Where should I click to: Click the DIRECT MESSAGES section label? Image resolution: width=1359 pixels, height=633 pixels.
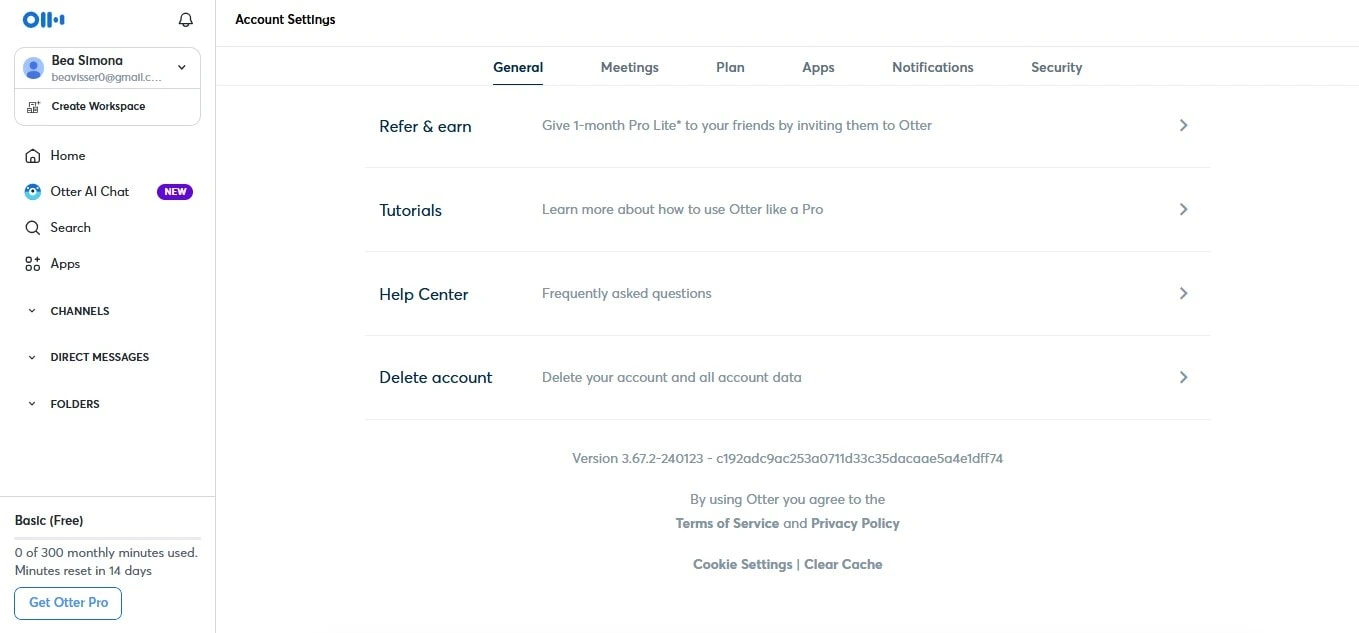click(100, 357)
